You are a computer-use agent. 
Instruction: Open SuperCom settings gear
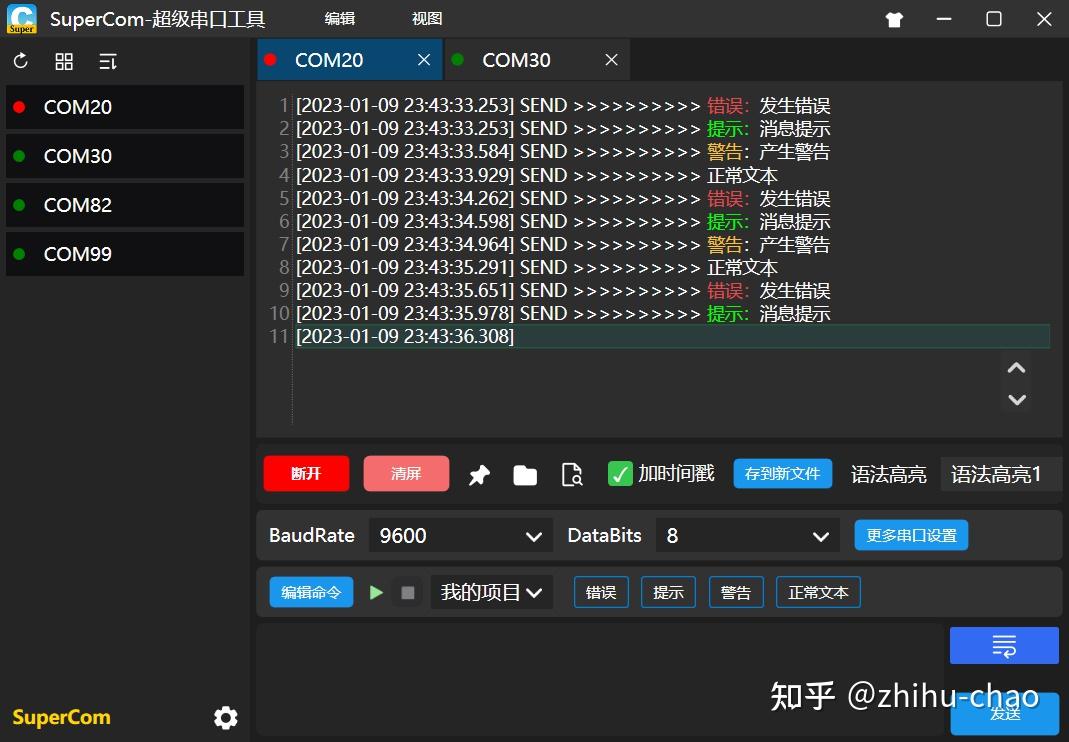[x=226, y=717]
